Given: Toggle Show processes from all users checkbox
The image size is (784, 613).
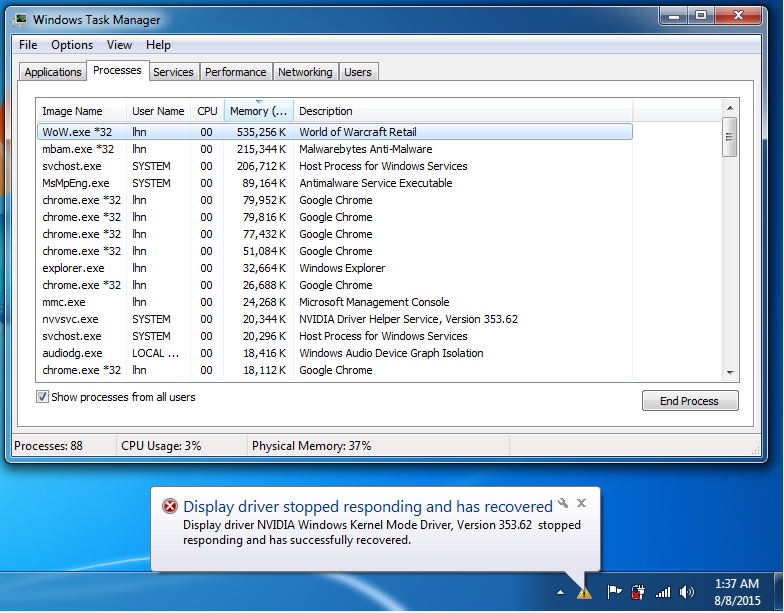Looking at the screenshot, I should (x=42, y=397).
